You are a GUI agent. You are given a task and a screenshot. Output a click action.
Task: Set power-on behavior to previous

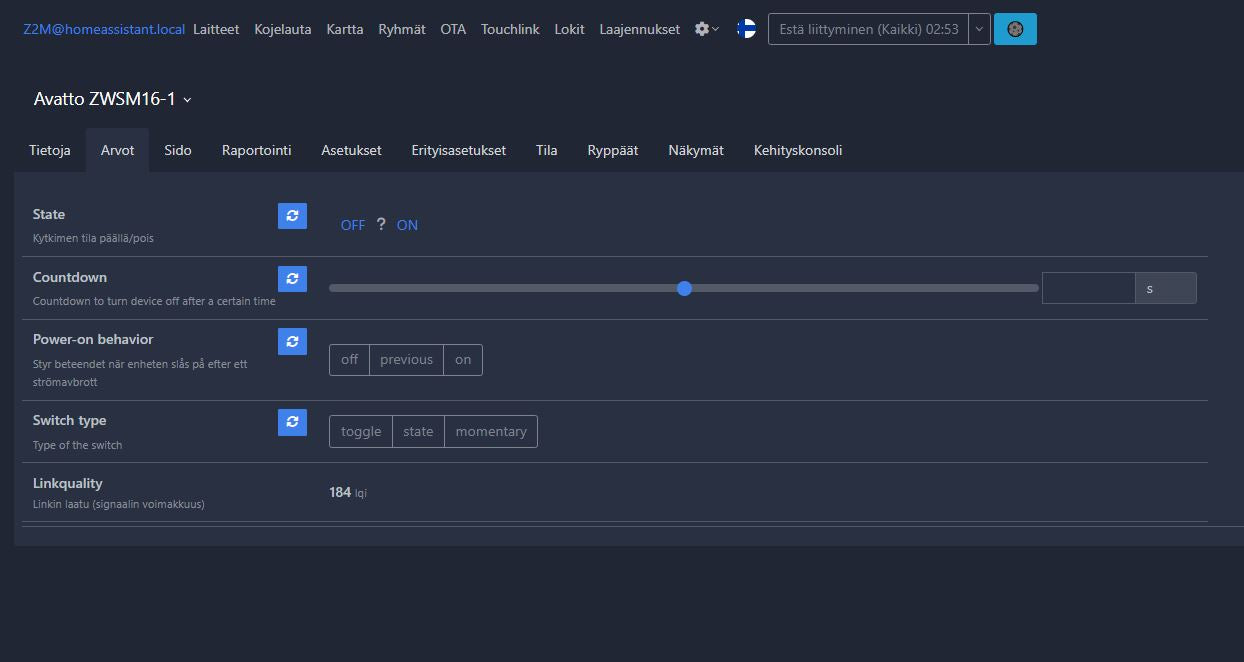tap(406, 360)
